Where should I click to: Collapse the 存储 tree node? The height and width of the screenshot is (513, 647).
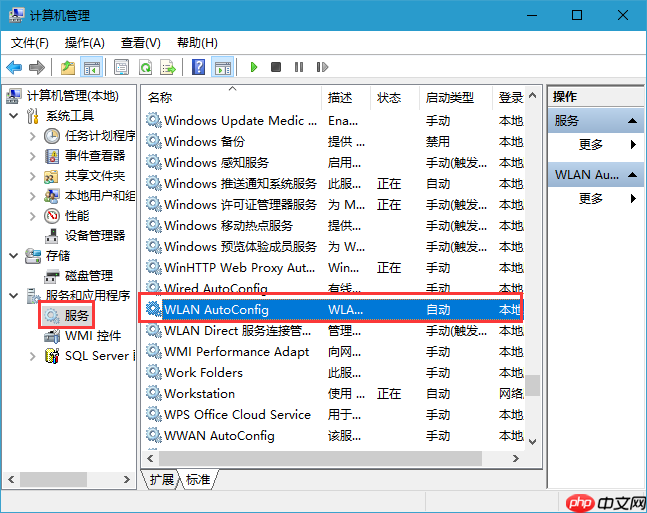click(14, 255)
